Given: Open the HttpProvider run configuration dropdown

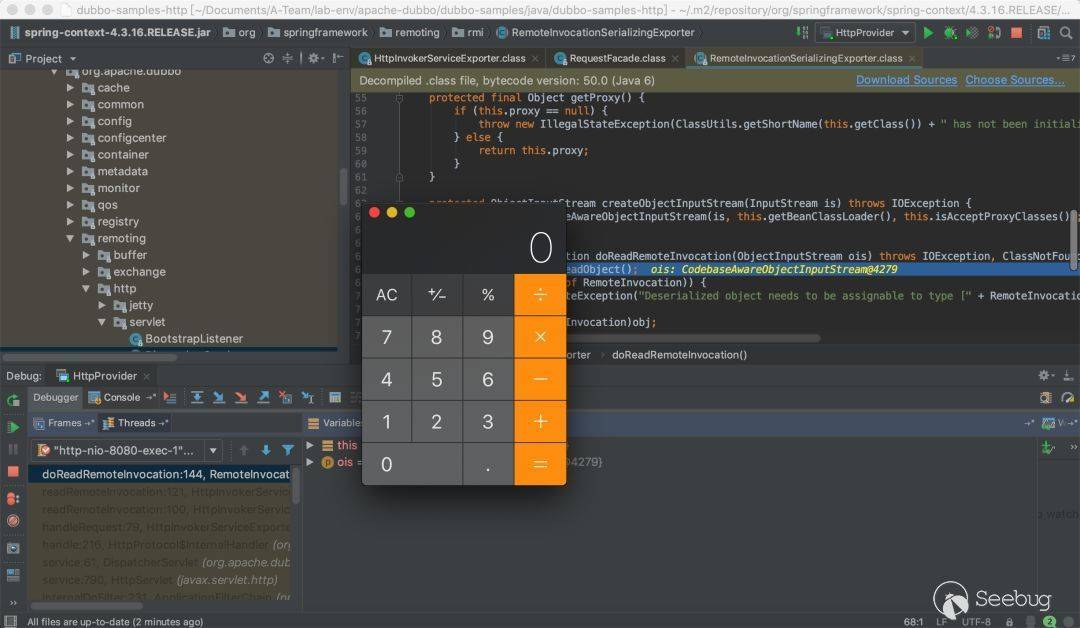Looking at the screenshot, I should pos(865,33).
